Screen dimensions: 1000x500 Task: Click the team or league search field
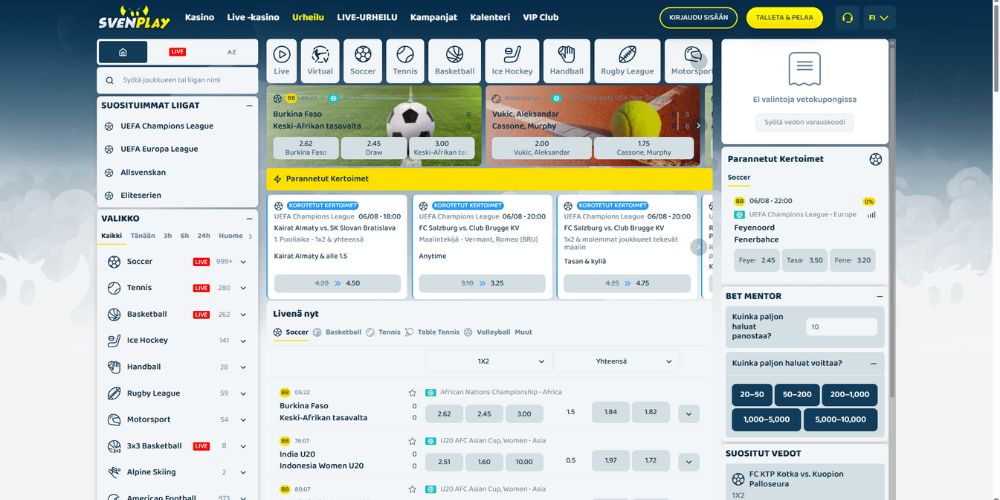pos(178,80)
